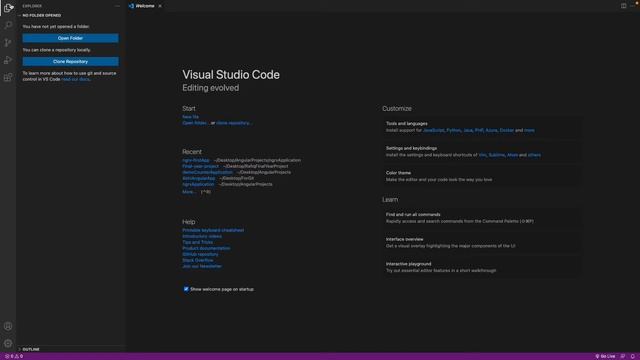Click errors and warnings status indicator

point(14,356)
